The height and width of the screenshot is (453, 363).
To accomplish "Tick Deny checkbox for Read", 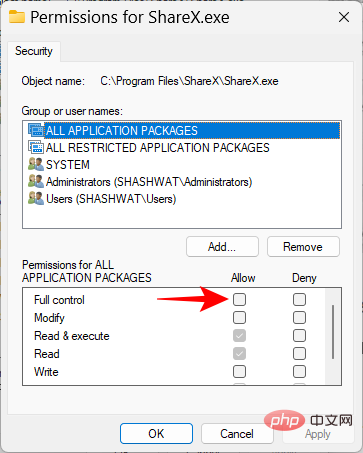I will coord(299,353).
